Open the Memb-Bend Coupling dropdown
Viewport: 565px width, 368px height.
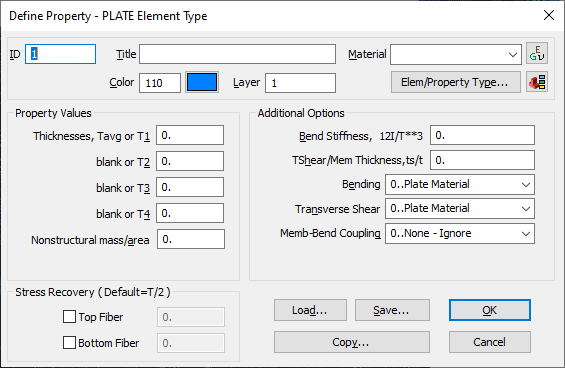pos(460,234)
